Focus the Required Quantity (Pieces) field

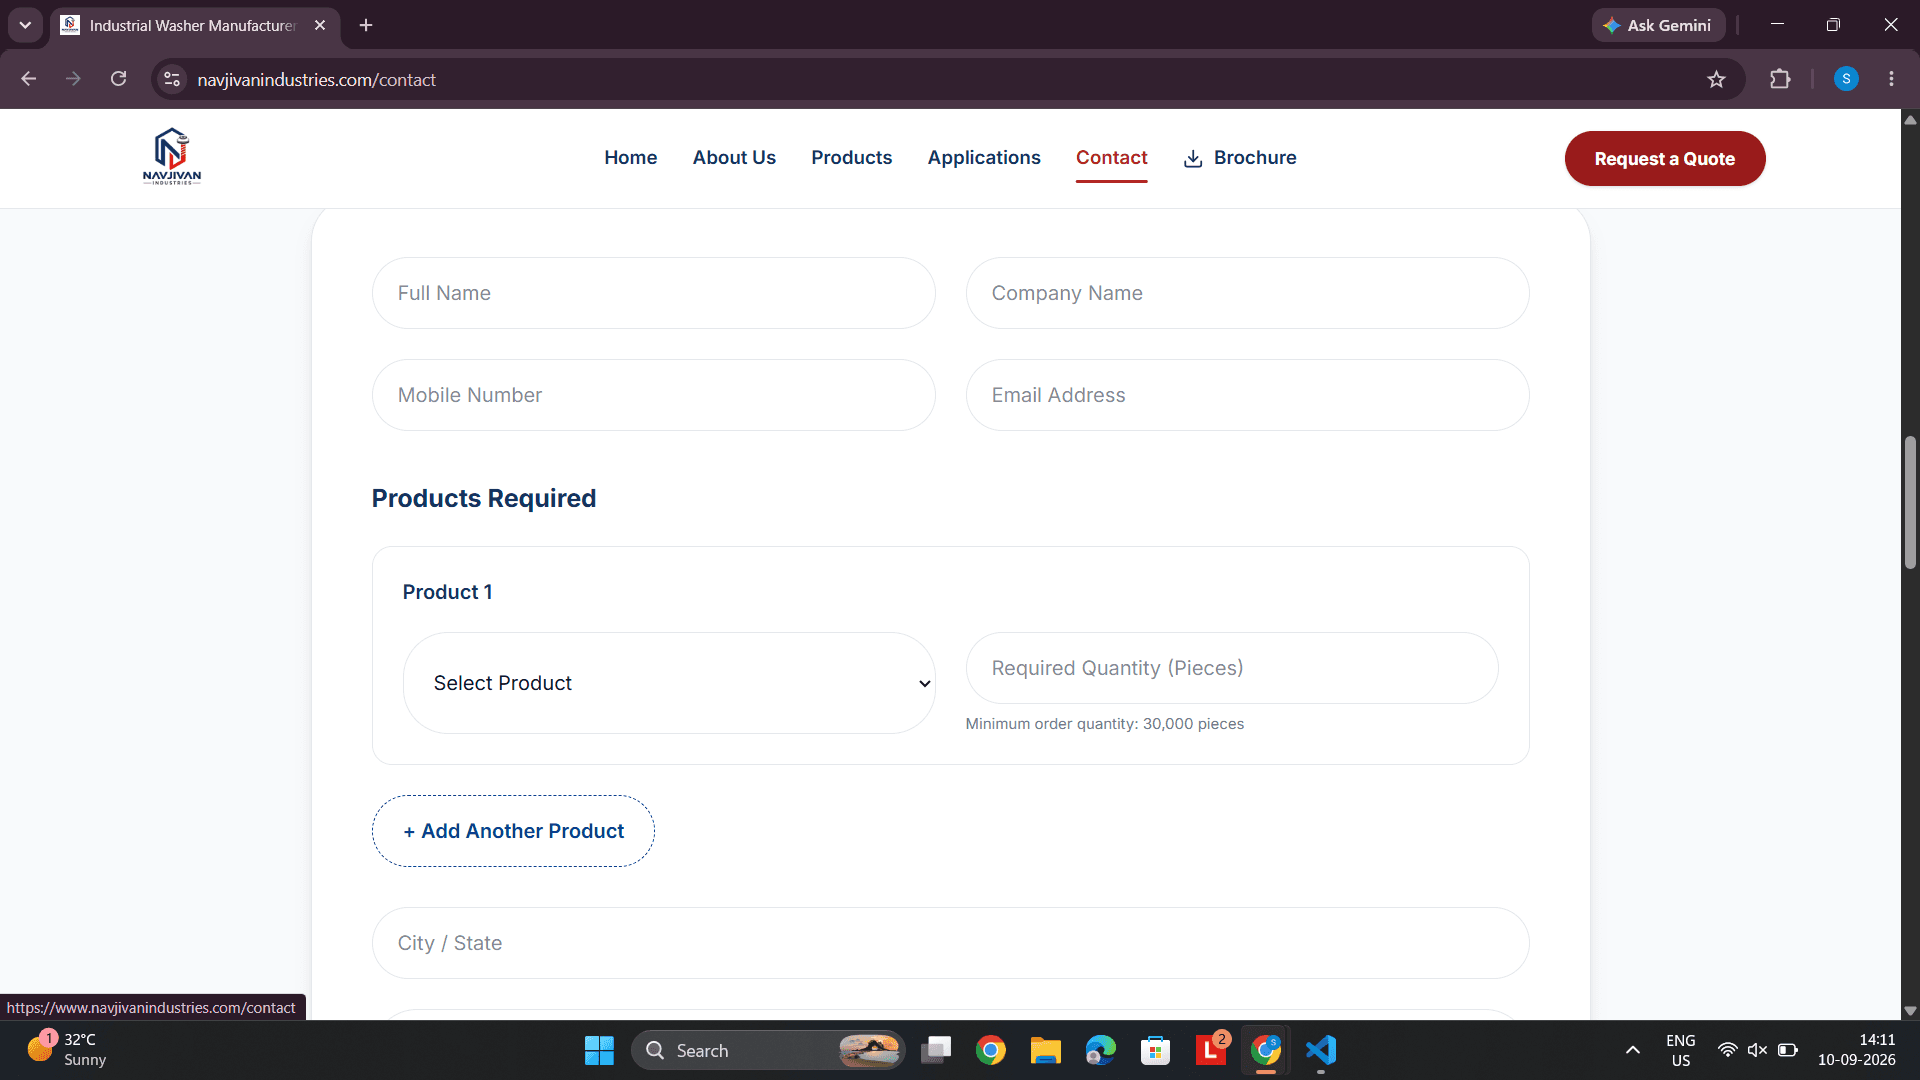pyautogui.click(x=1232, y=668)
